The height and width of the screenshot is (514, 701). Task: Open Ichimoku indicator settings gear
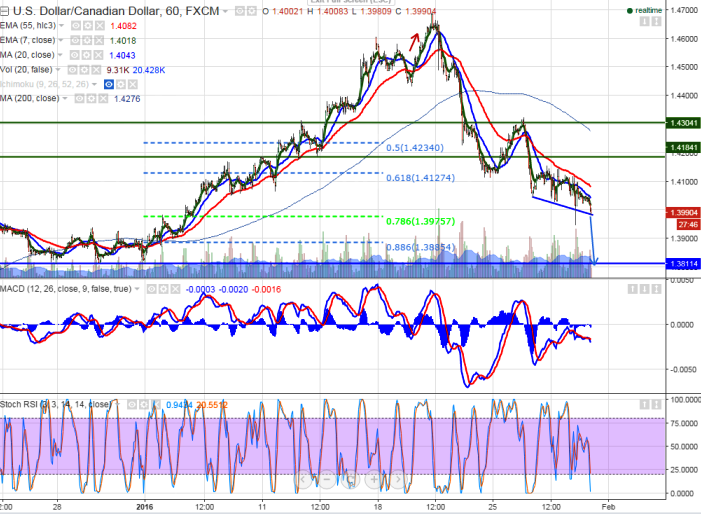[121, 84]
